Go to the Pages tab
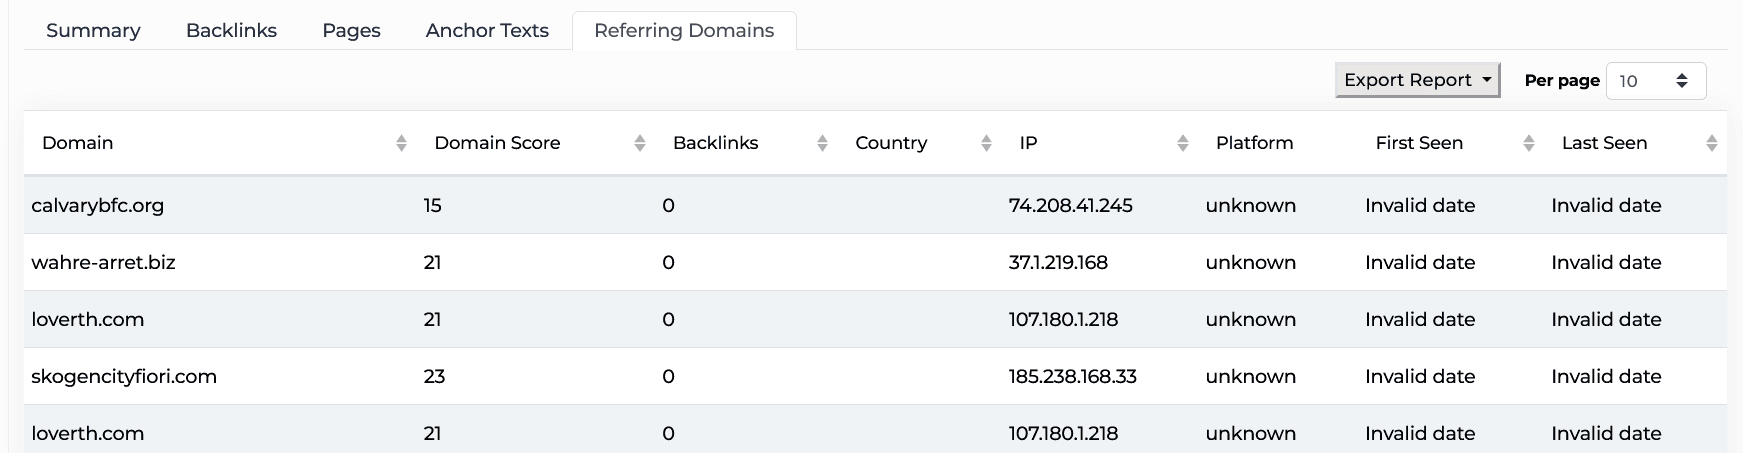This screenshot has width=1743, height=453. (x=351, y=31)
